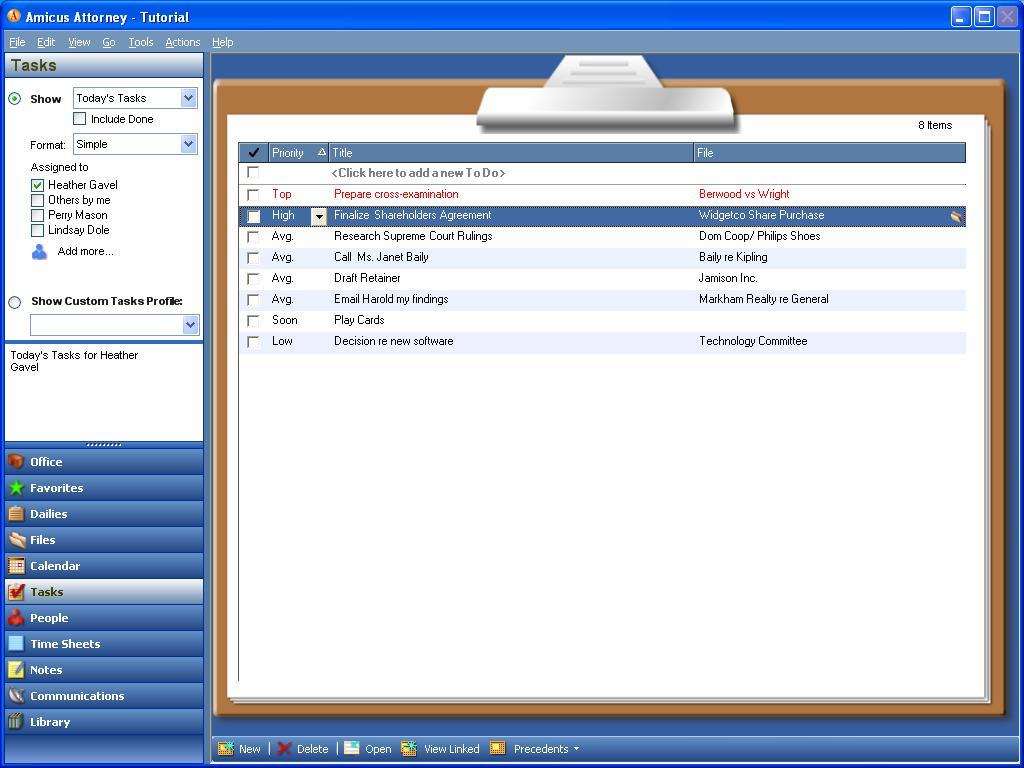This screenshot has height=768, width=1024.
Task: Click the Priority sort triangle indicator
Action: pyautogui.click(x=321, y=152)
